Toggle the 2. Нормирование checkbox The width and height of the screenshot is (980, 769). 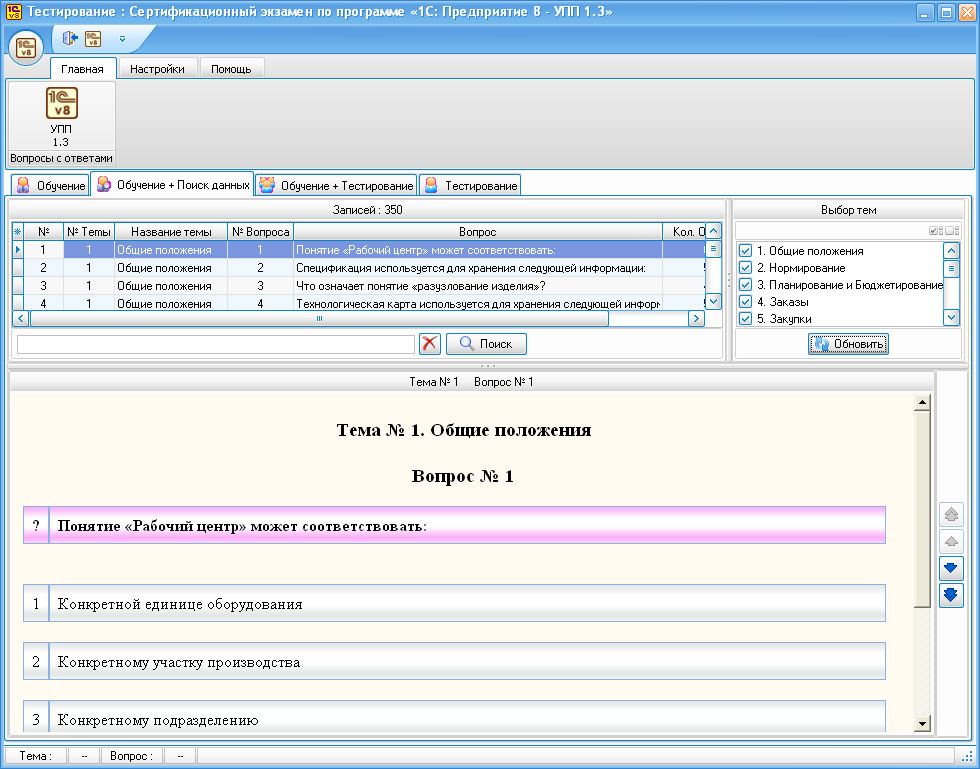tap(745, 268)
